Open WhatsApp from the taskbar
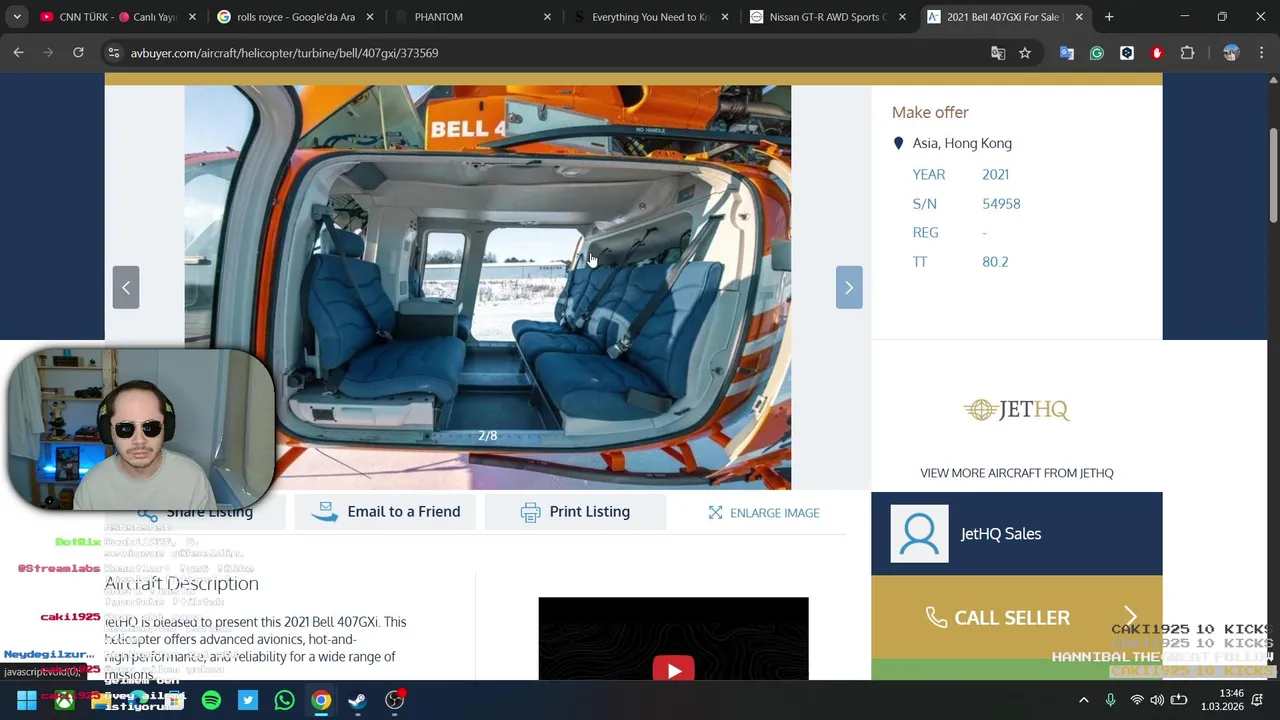The height and width of the screenshot is (720, 1280). pyautogui.click(x=285, y=700)
